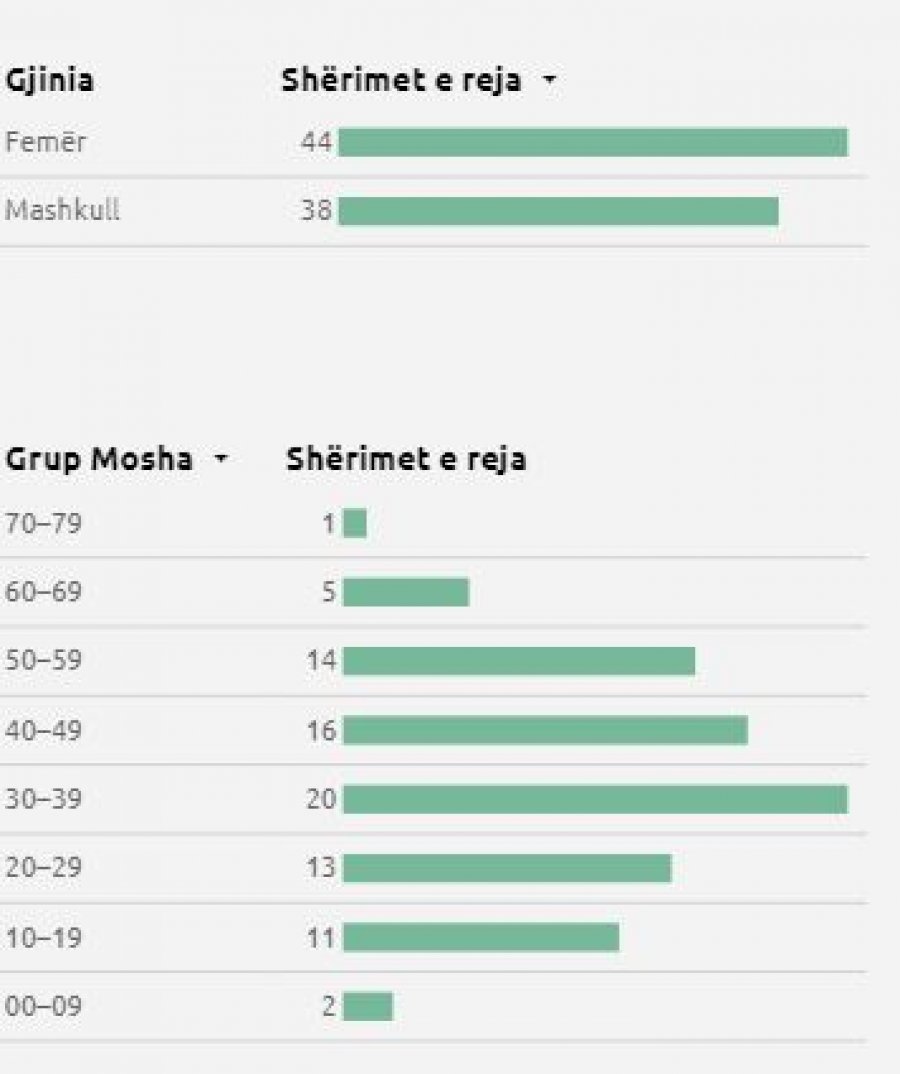
Task: Select the 00–09 age group label
Action: click(43, 1006)
